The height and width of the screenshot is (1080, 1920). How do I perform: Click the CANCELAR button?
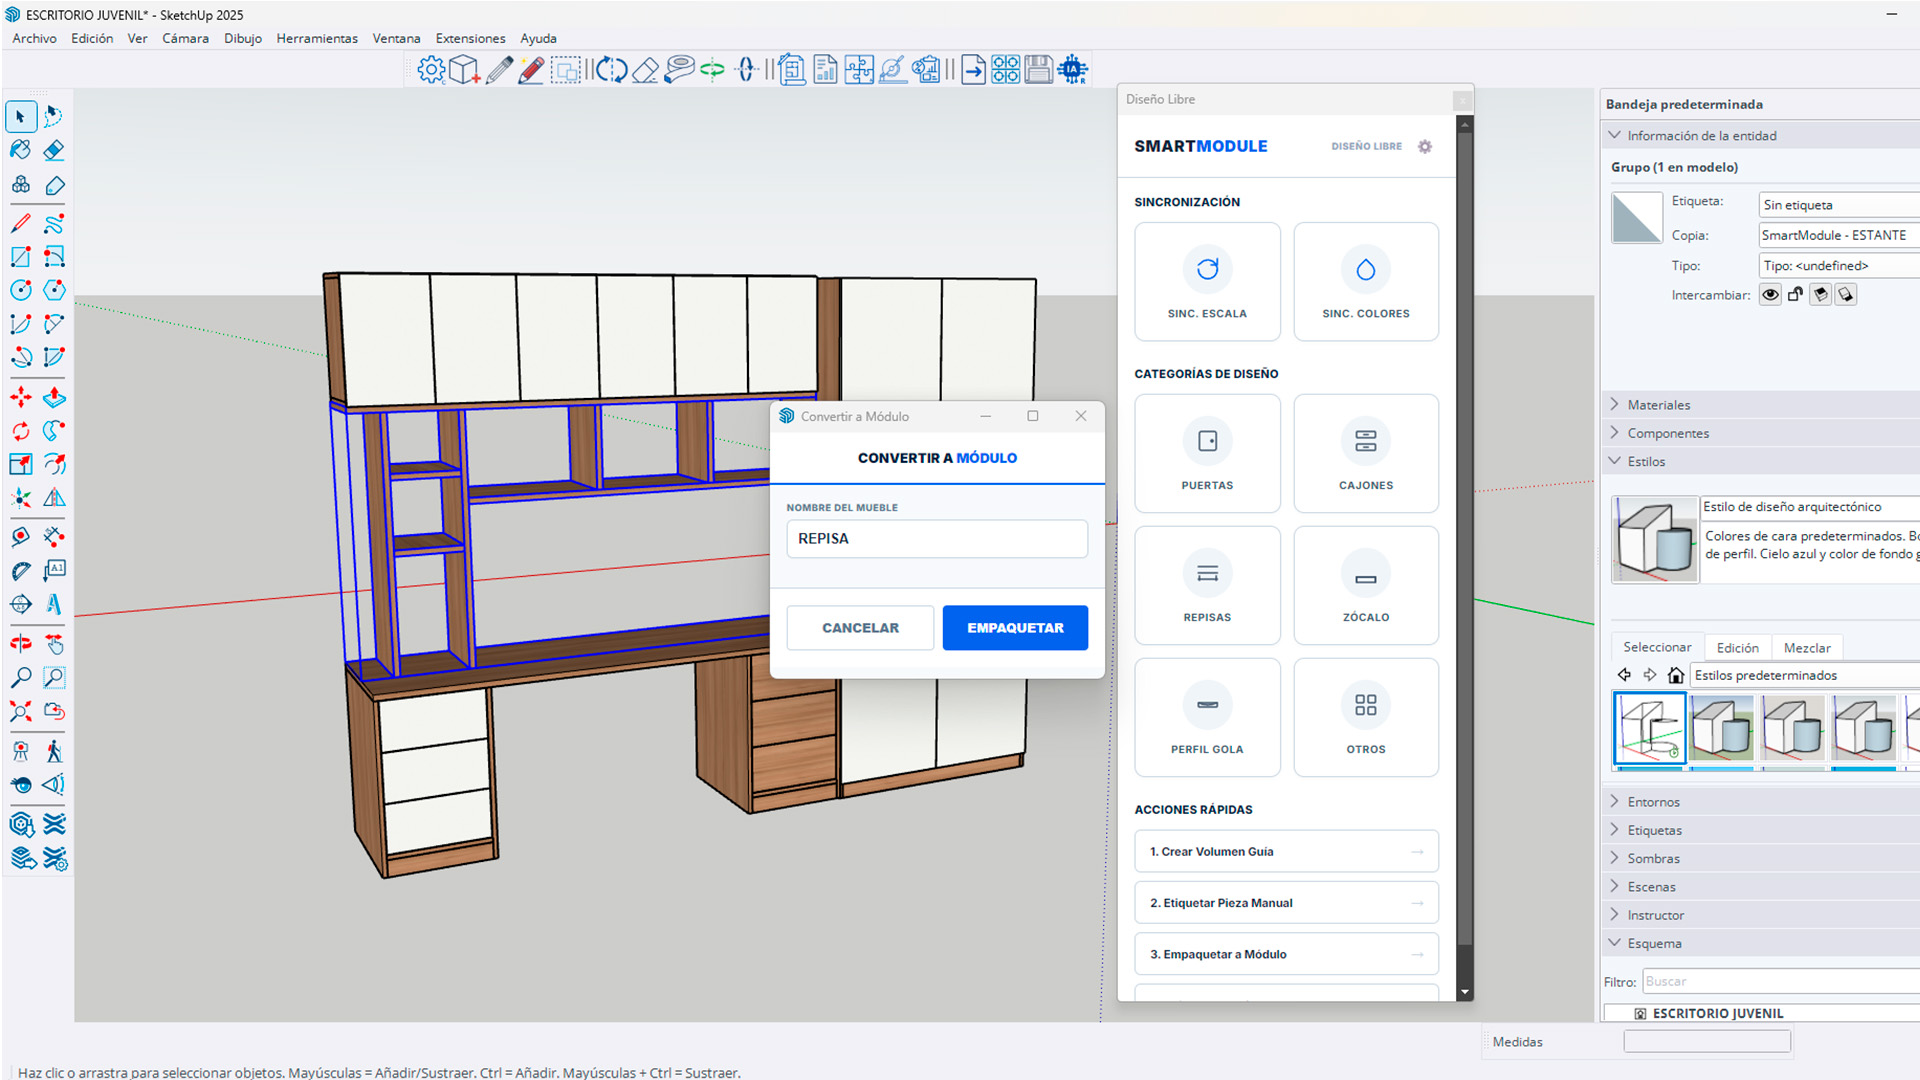tap(860, 628)
